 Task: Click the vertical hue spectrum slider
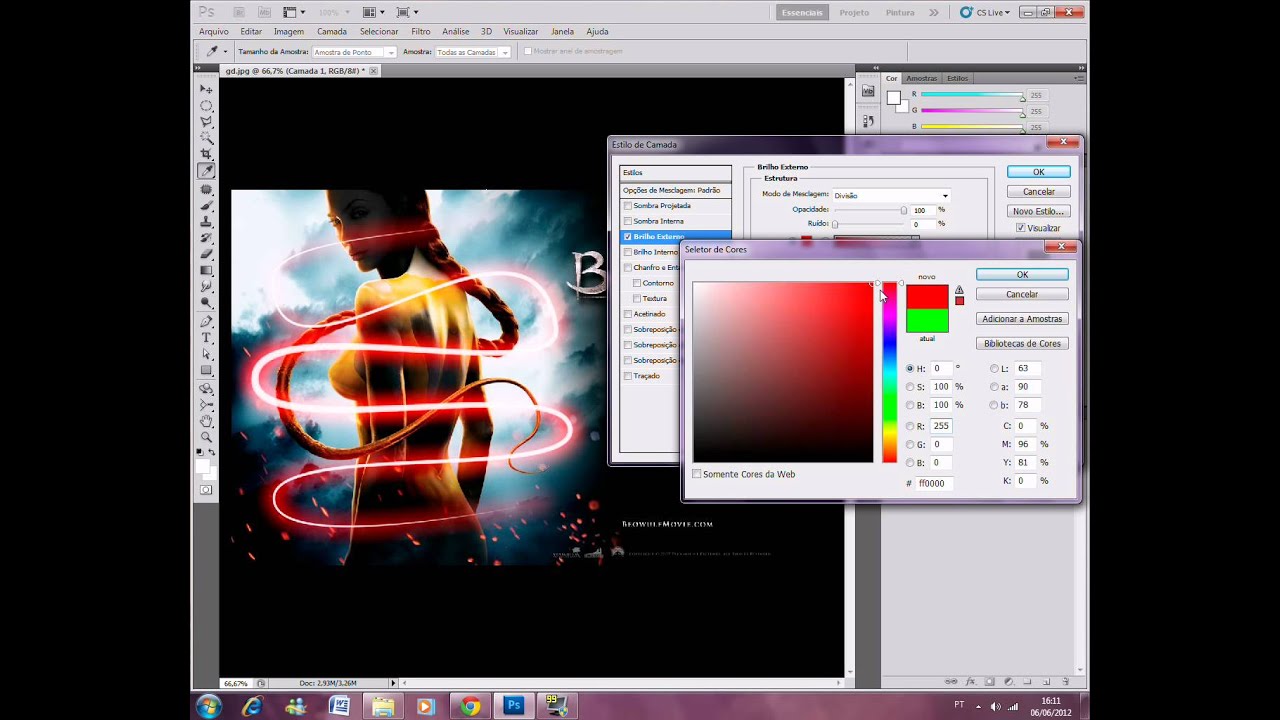889,372
